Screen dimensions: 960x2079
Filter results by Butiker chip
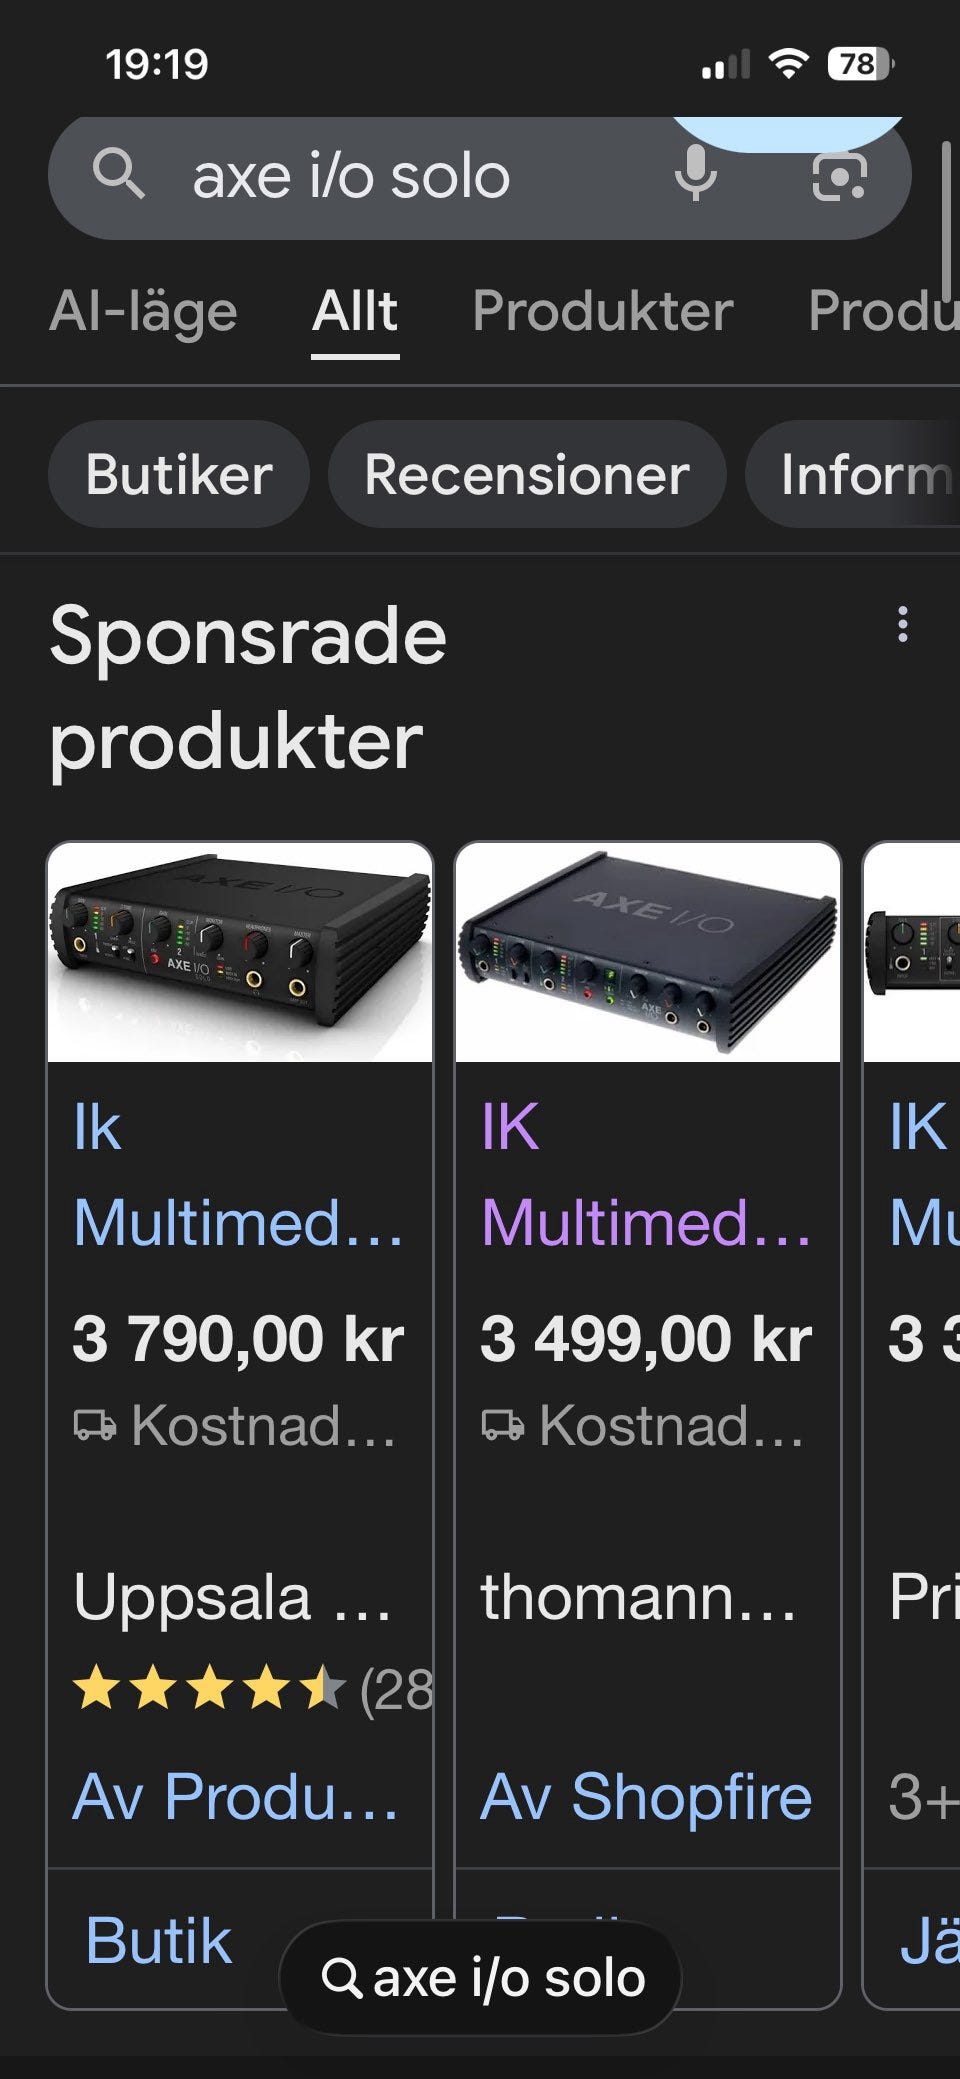(x=179, y=474)
